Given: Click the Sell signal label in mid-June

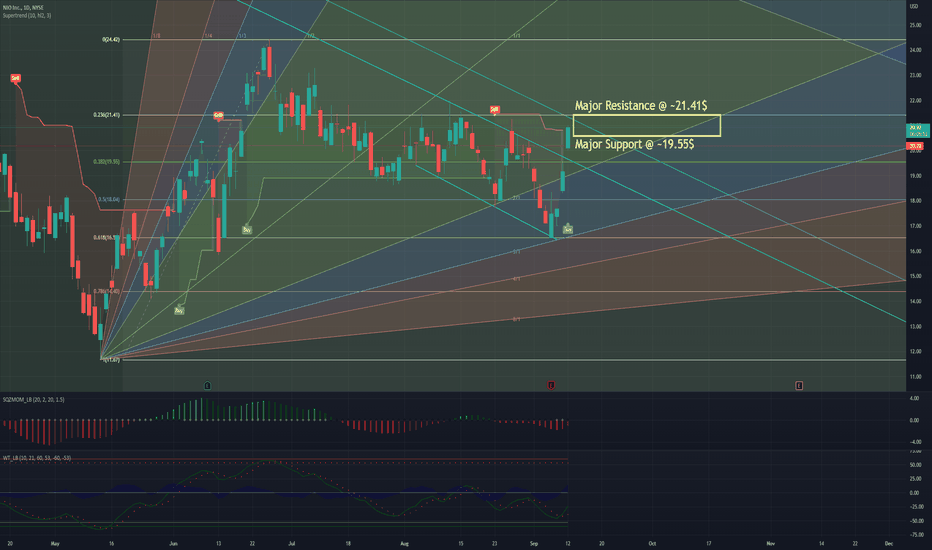Looking at the screenshot, I should (x=218, y=115).
